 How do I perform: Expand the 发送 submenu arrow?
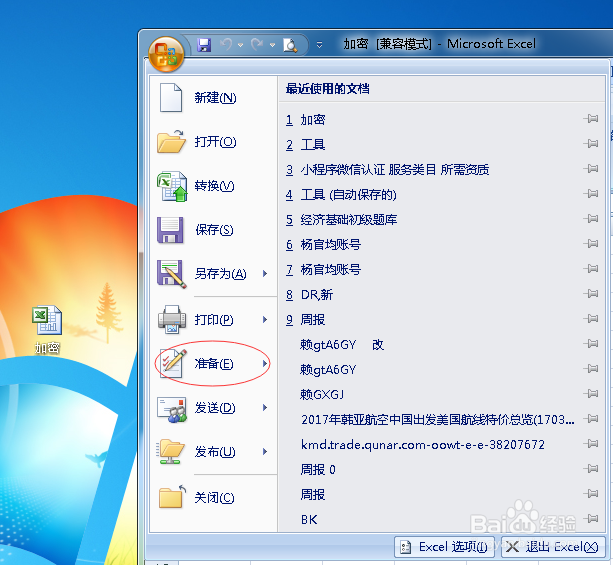(x=265, y=408)
